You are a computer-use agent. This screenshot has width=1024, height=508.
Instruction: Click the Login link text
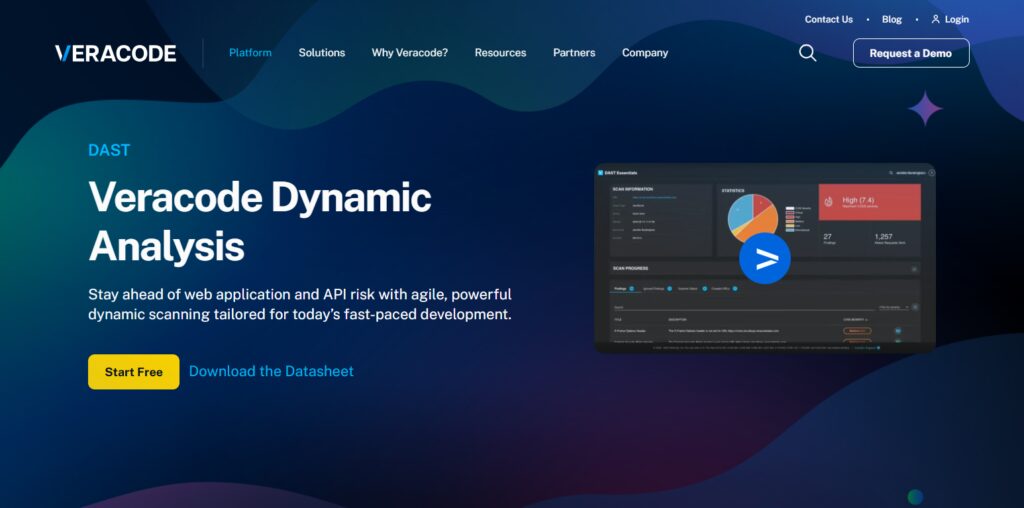957,20
